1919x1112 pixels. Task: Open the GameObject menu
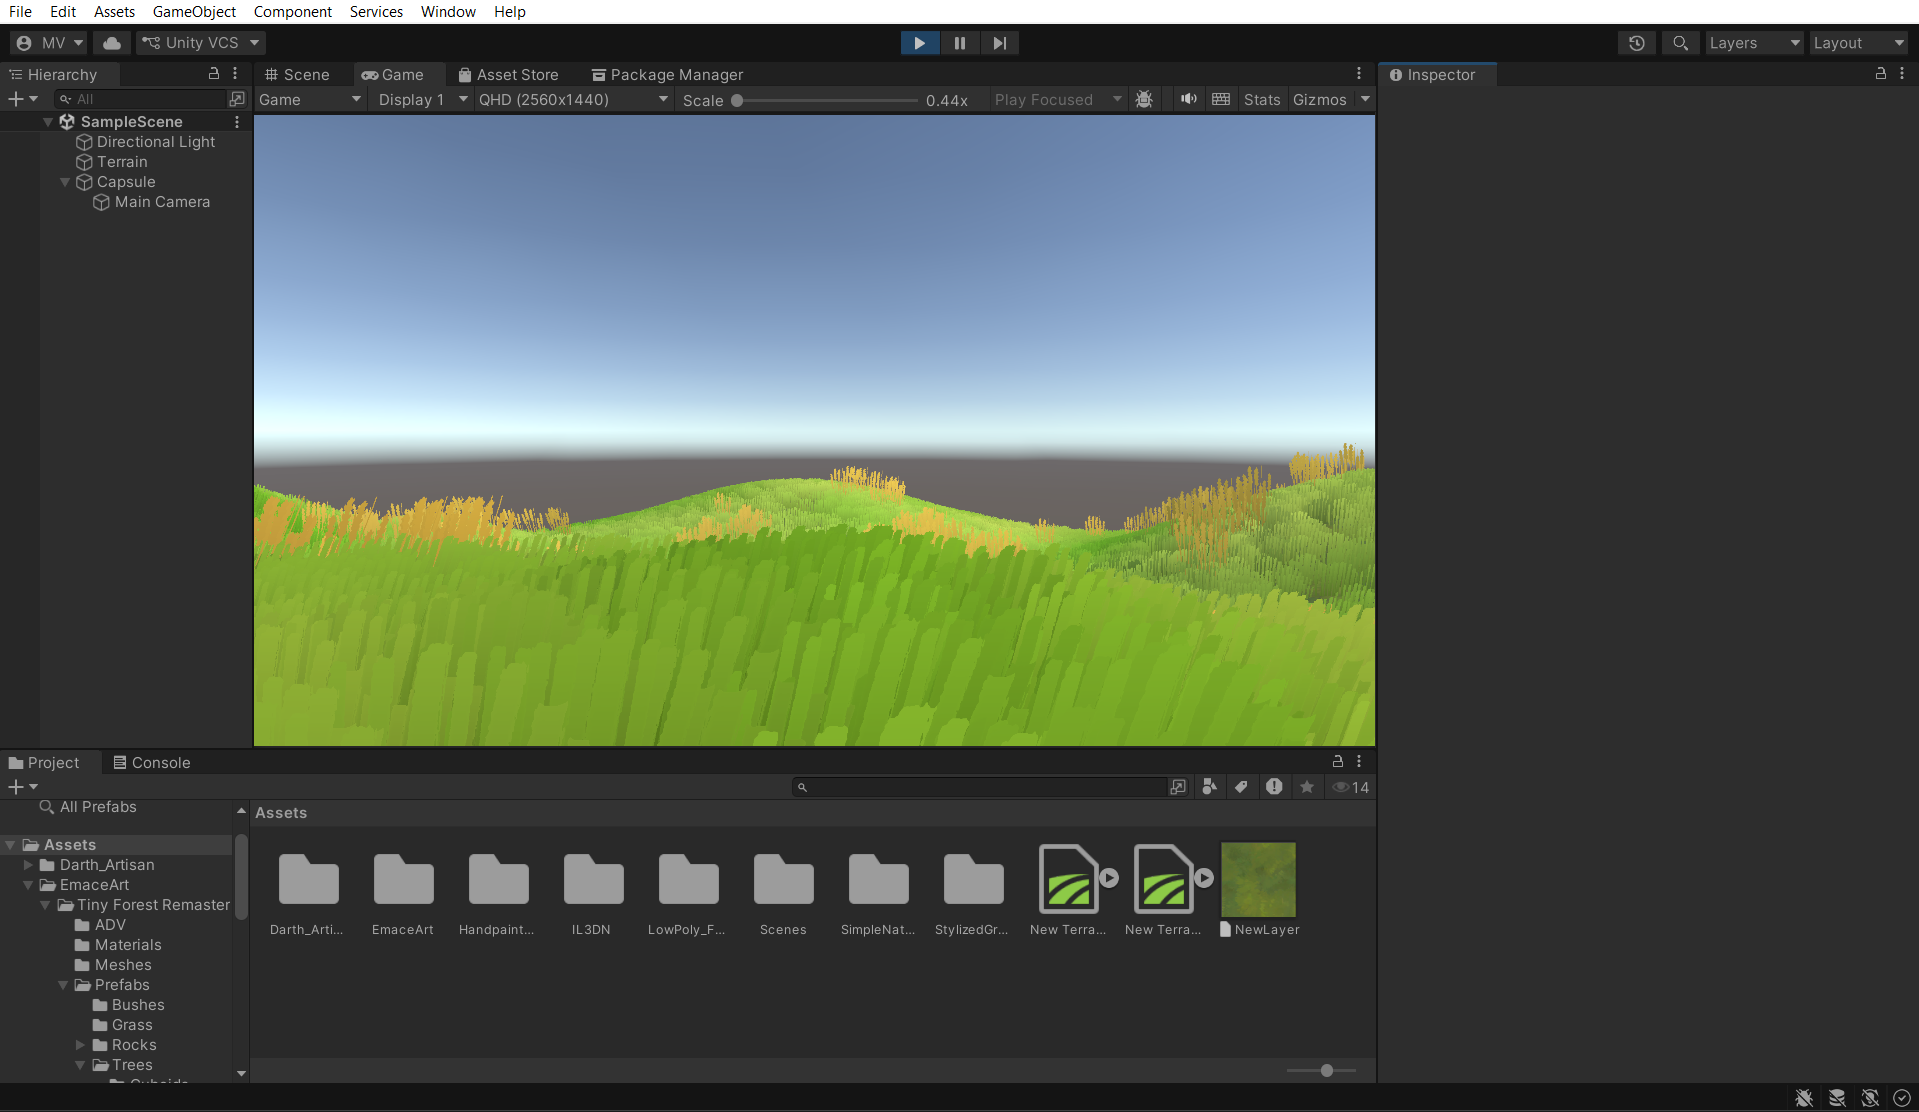pyautogui.click(x=194, y=12)
